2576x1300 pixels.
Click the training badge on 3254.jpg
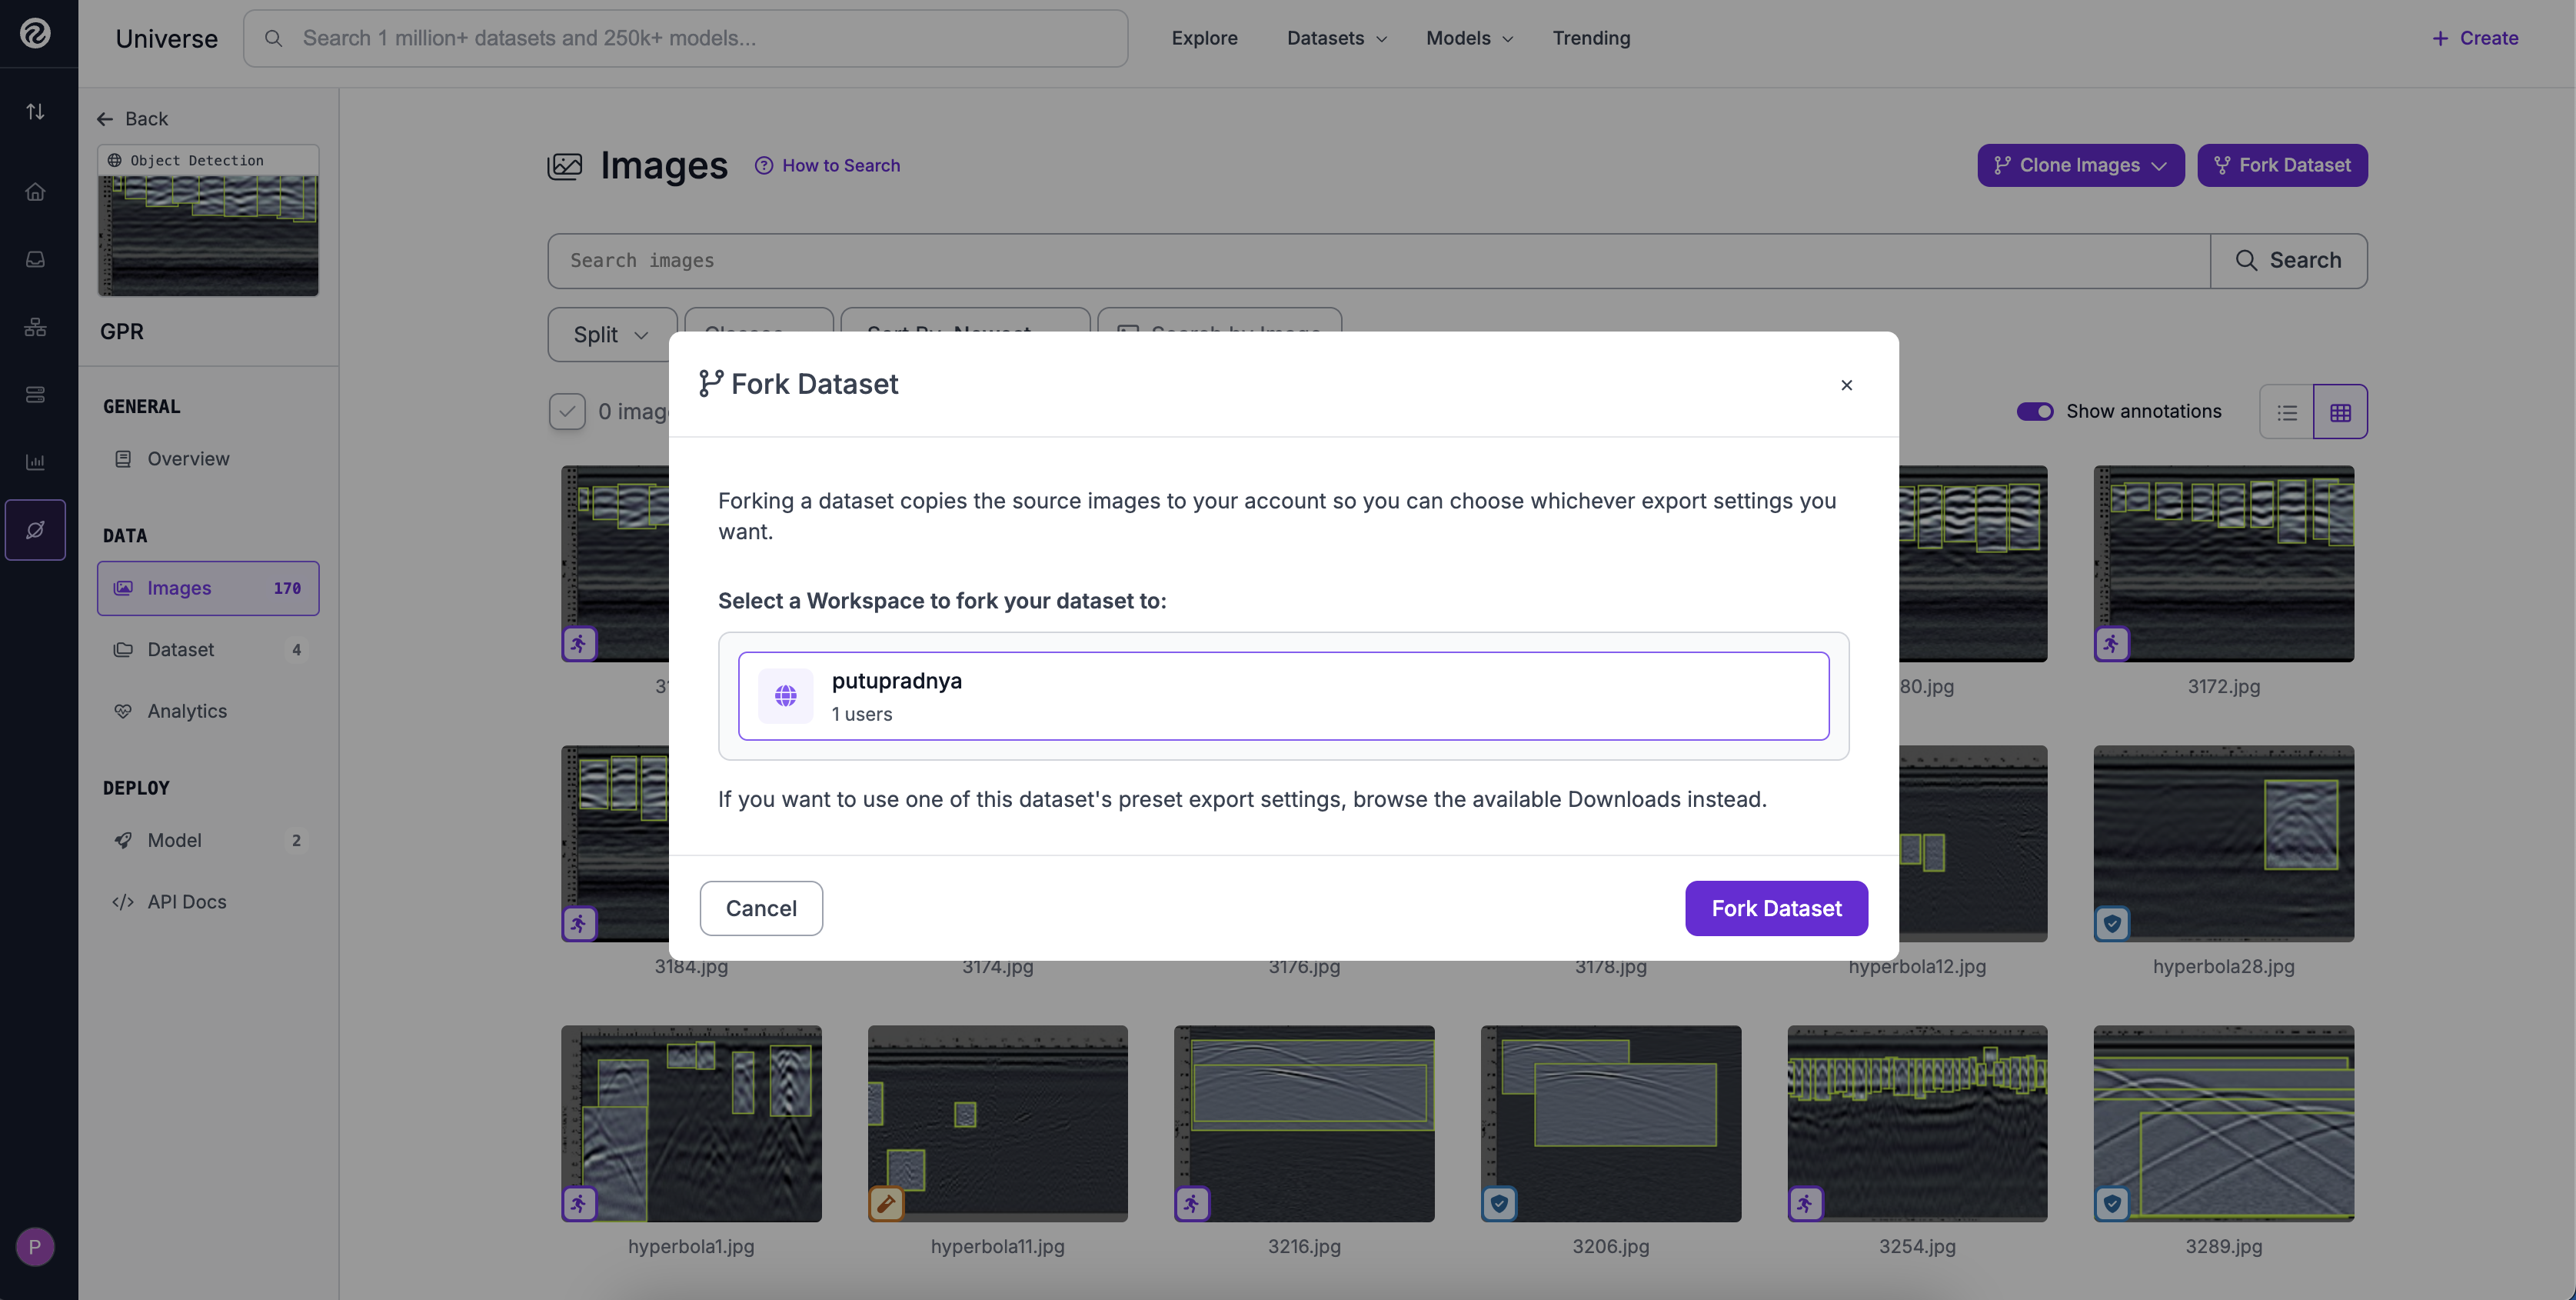pyautogui.click(x=1805, y=1203)
